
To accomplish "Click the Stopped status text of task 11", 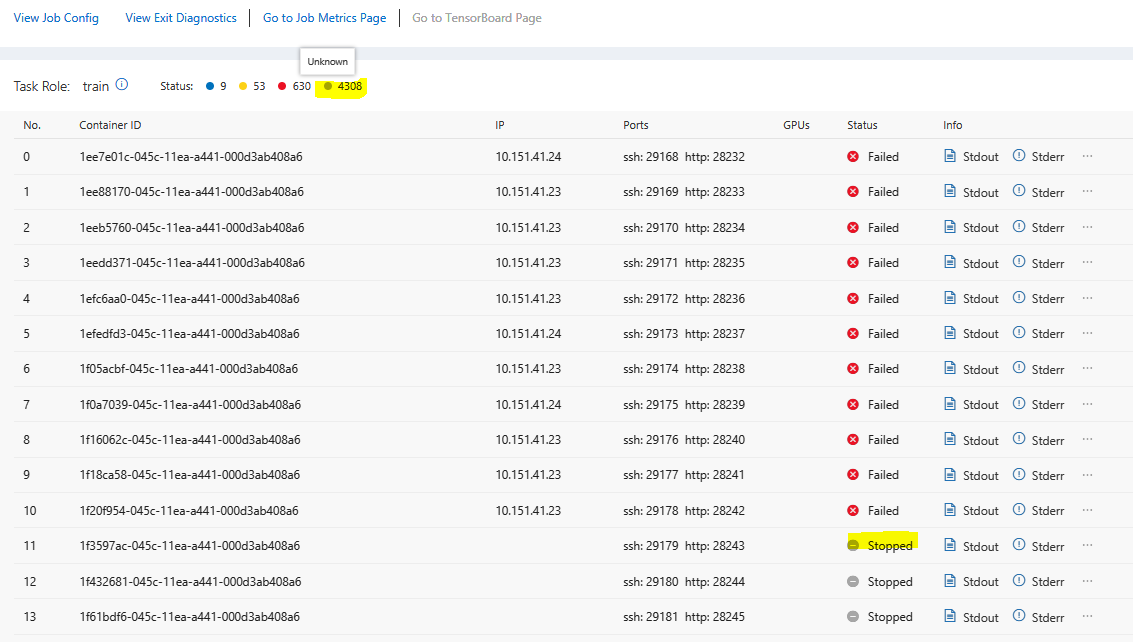I will 890,546.
